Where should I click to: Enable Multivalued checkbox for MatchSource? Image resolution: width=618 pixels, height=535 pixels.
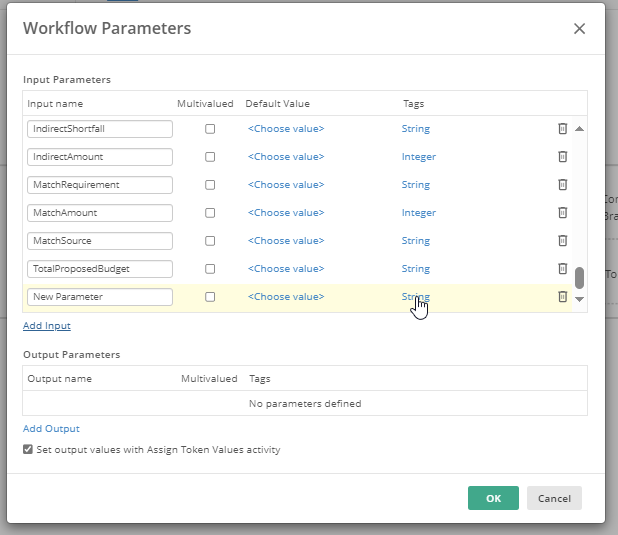coord(210,241)
